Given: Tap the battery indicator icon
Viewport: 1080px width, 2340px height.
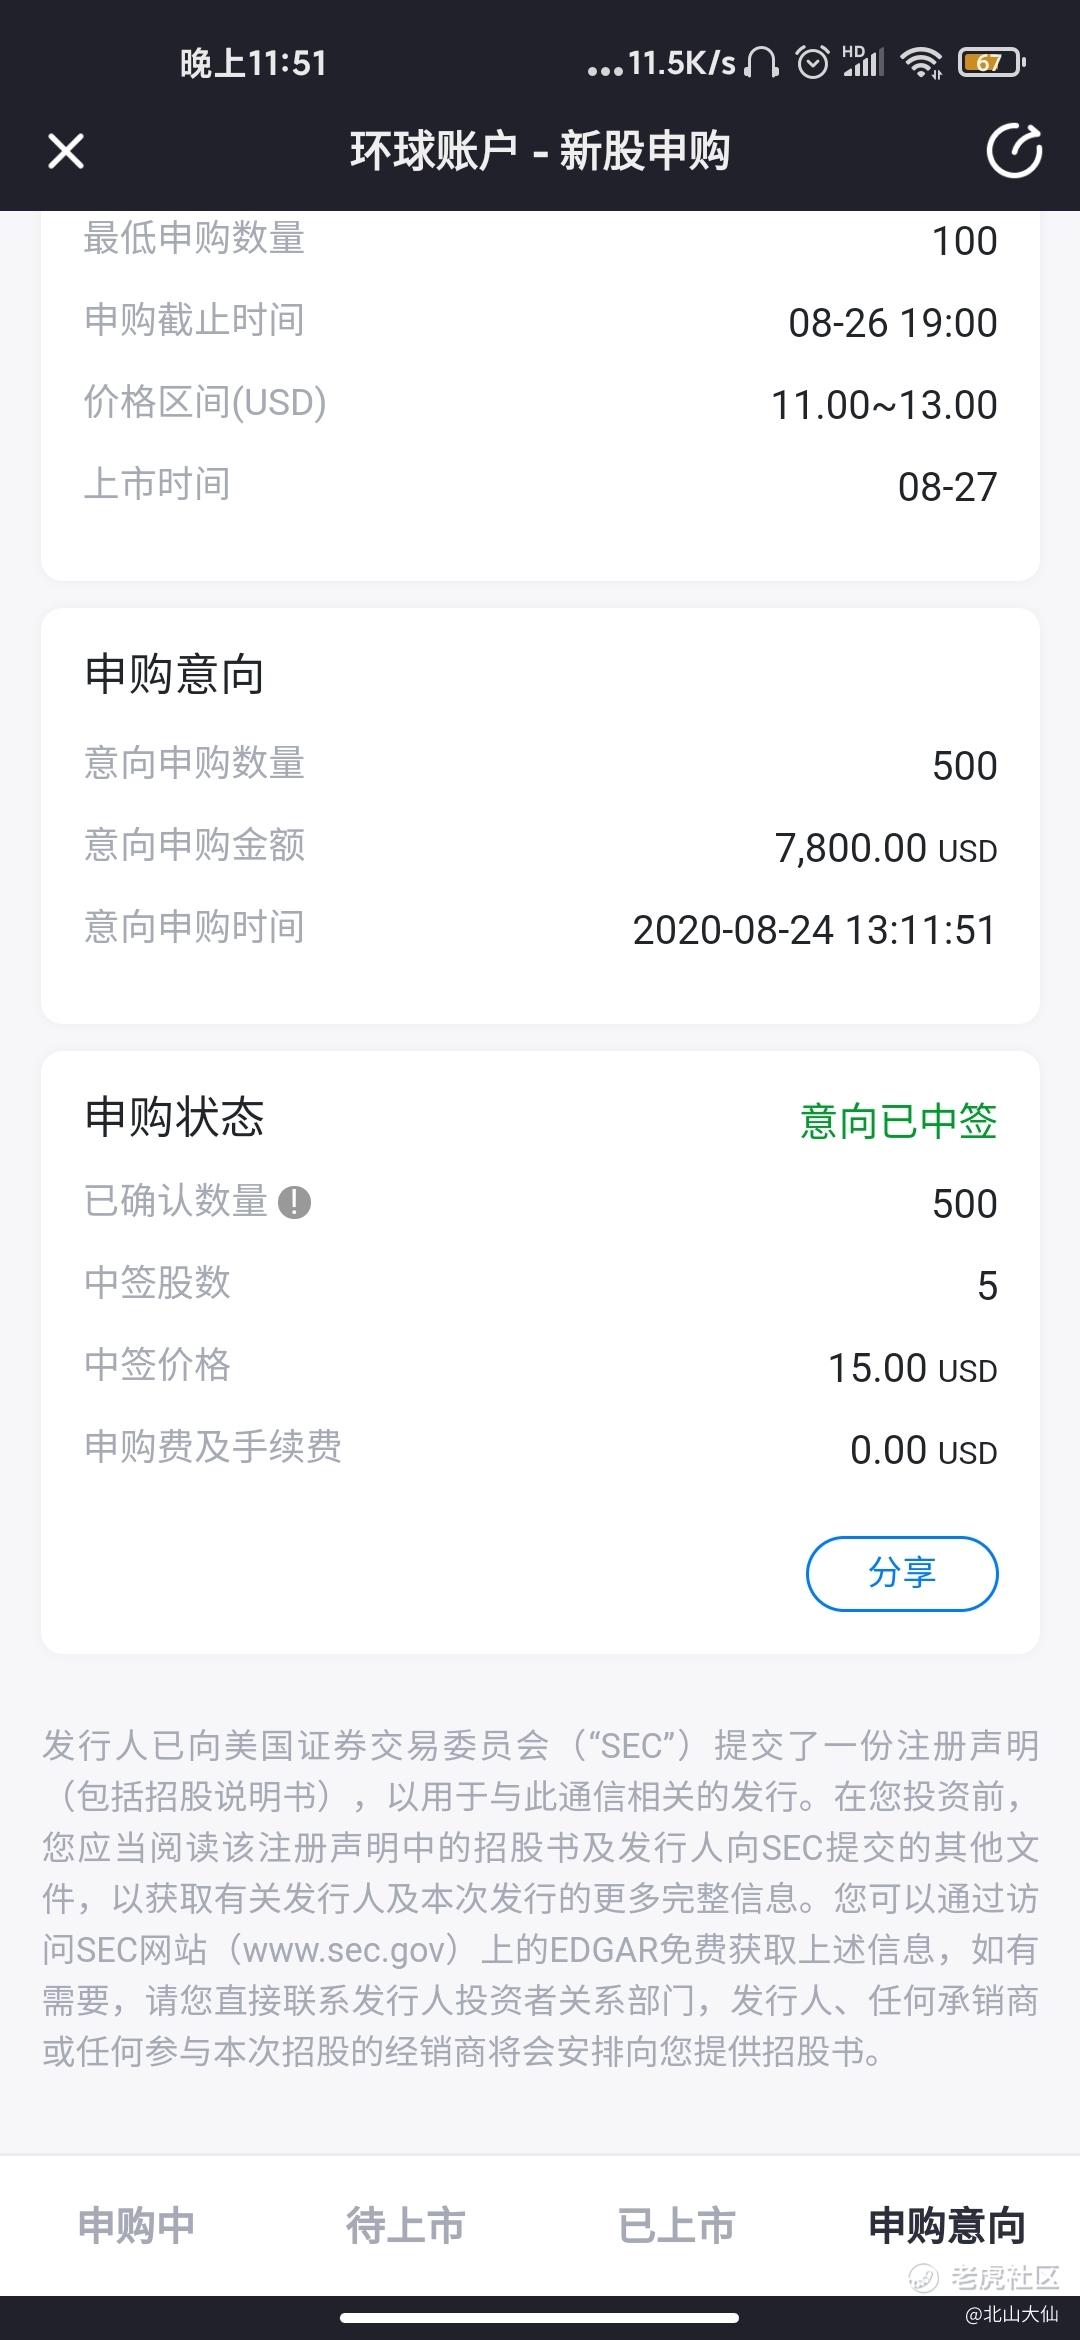Looking at the screenshot, I should 990,63.
